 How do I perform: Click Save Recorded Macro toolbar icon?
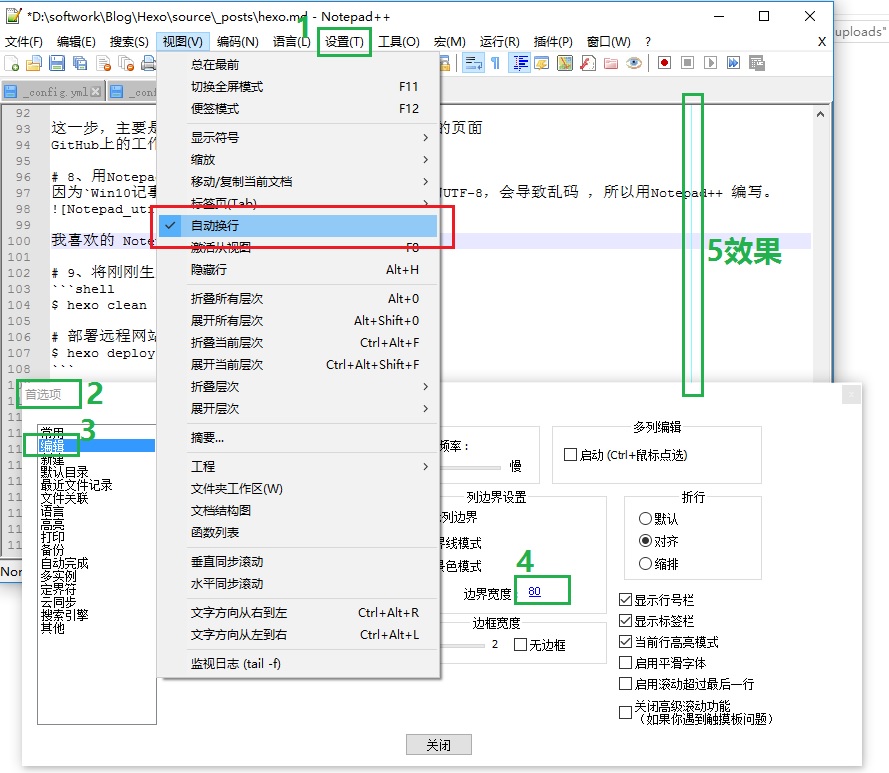(756, 62)
